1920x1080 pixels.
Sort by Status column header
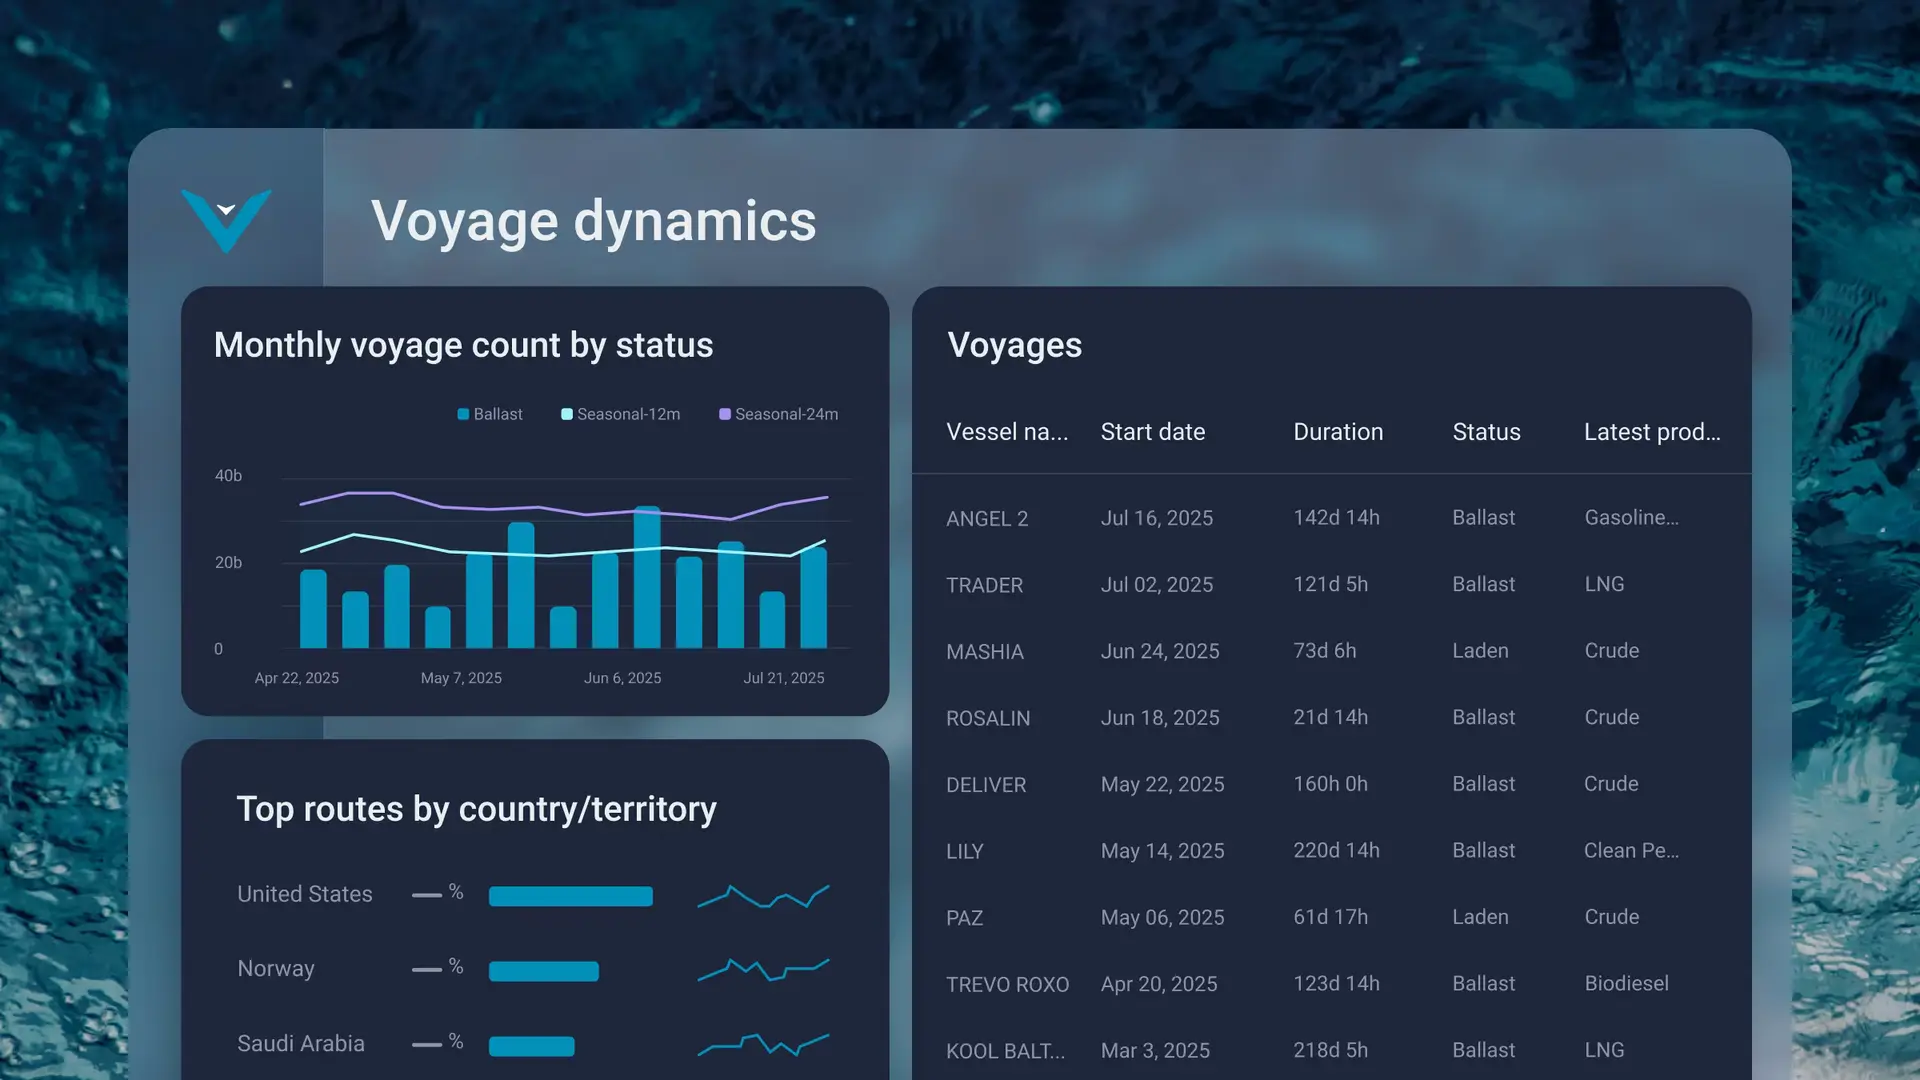tap(1486, 432)
